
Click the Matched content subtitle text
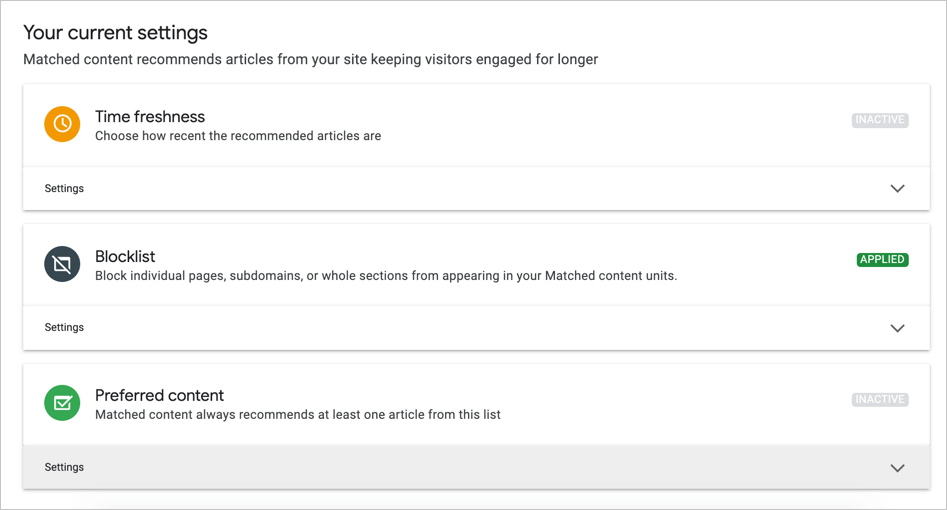tap(310, 60)
